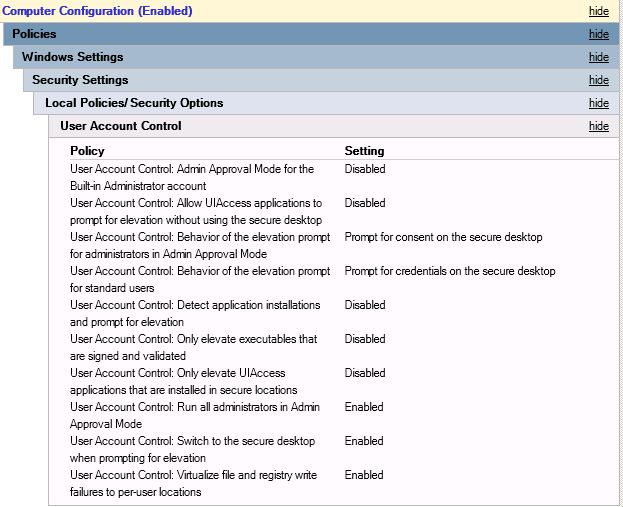Select Switch to the secure desktop policy
623x507 pixels.
point(192,449)
